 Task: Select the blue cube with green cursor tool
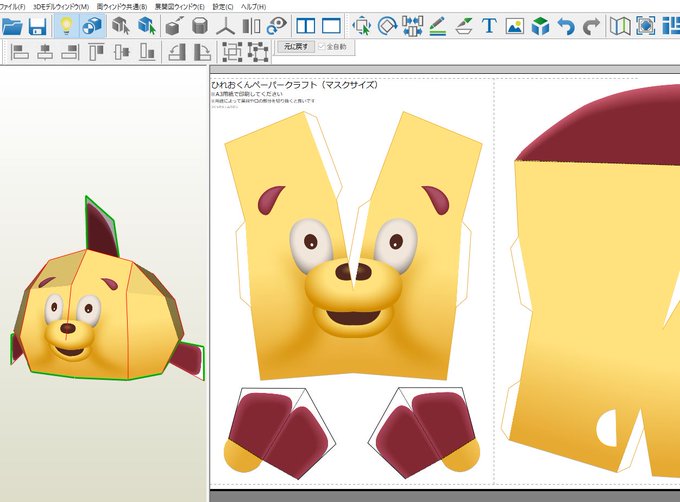147,26
